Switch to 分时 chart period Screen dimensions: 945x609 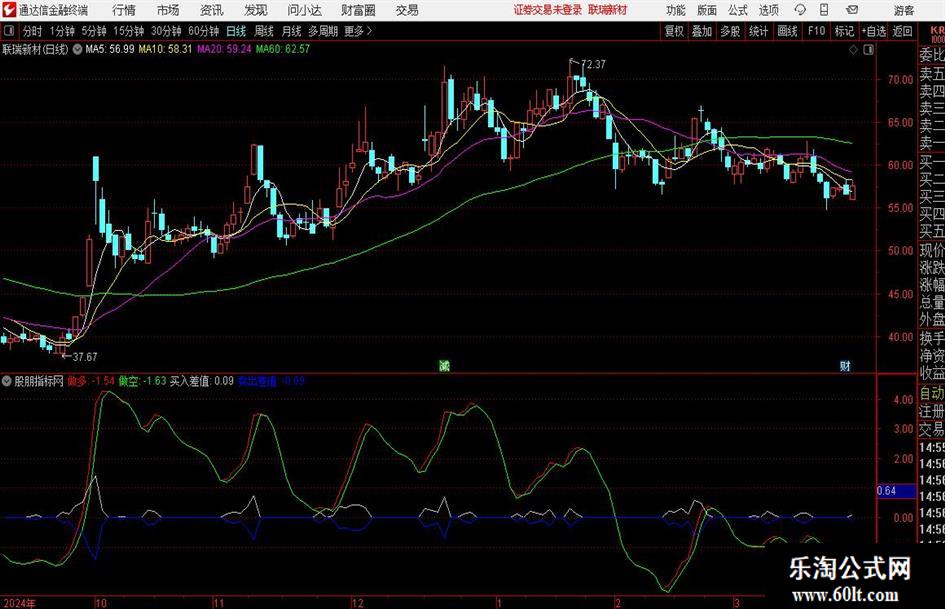coord(33,31)
